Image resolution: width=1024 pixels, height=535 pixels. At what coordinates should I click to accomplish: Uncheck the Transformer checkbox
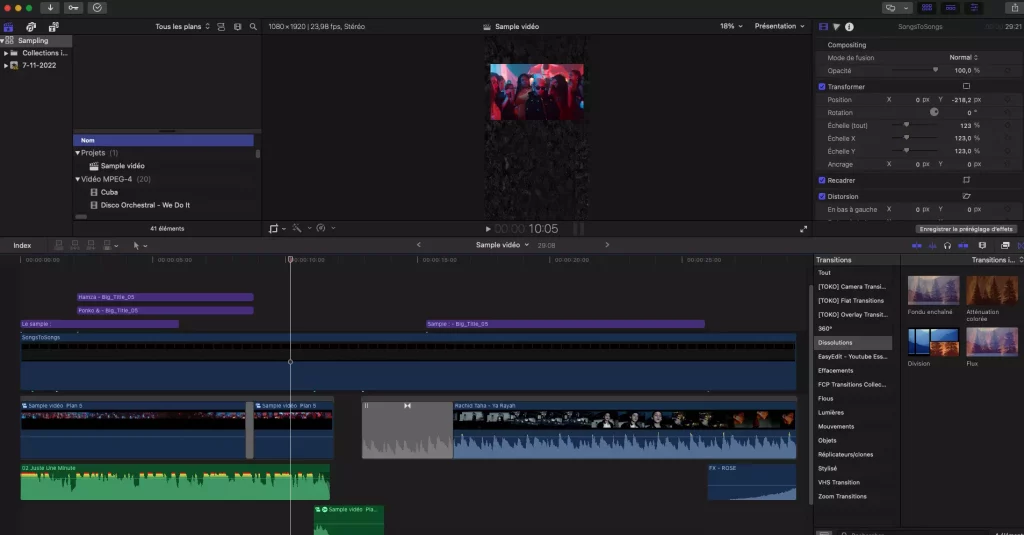[x=822, y=87]
